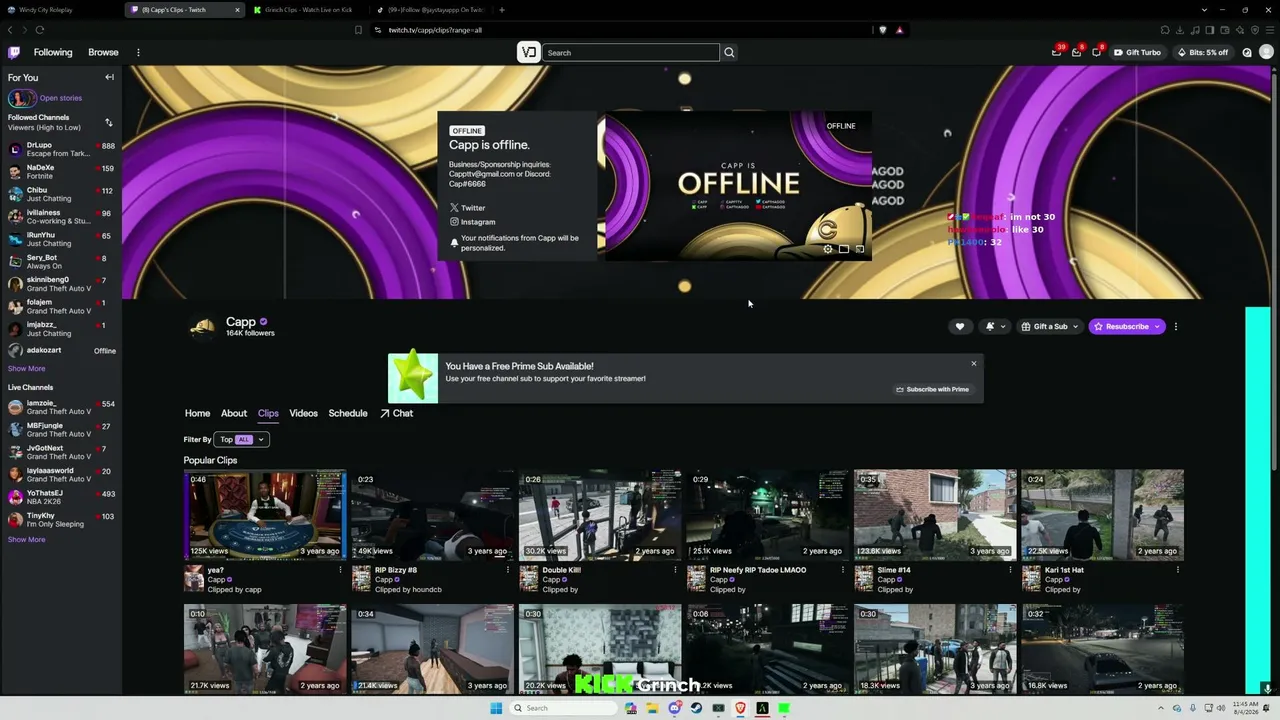This screenshot has height=720, width=1280.
Task: Open Capp's Twitter link
Action: (x=468, y=208)
